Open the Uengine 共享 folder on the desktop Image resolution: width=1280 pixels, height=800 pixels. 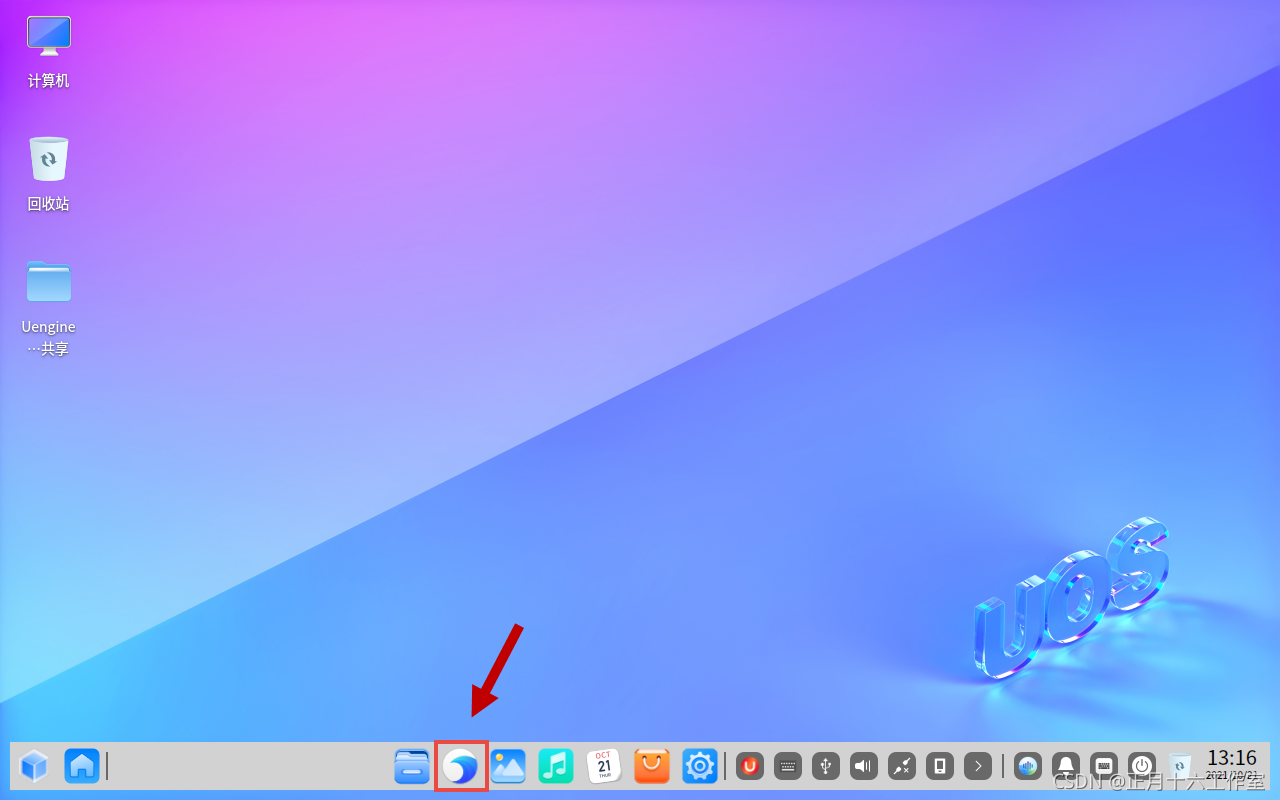(x=48, y=281)
